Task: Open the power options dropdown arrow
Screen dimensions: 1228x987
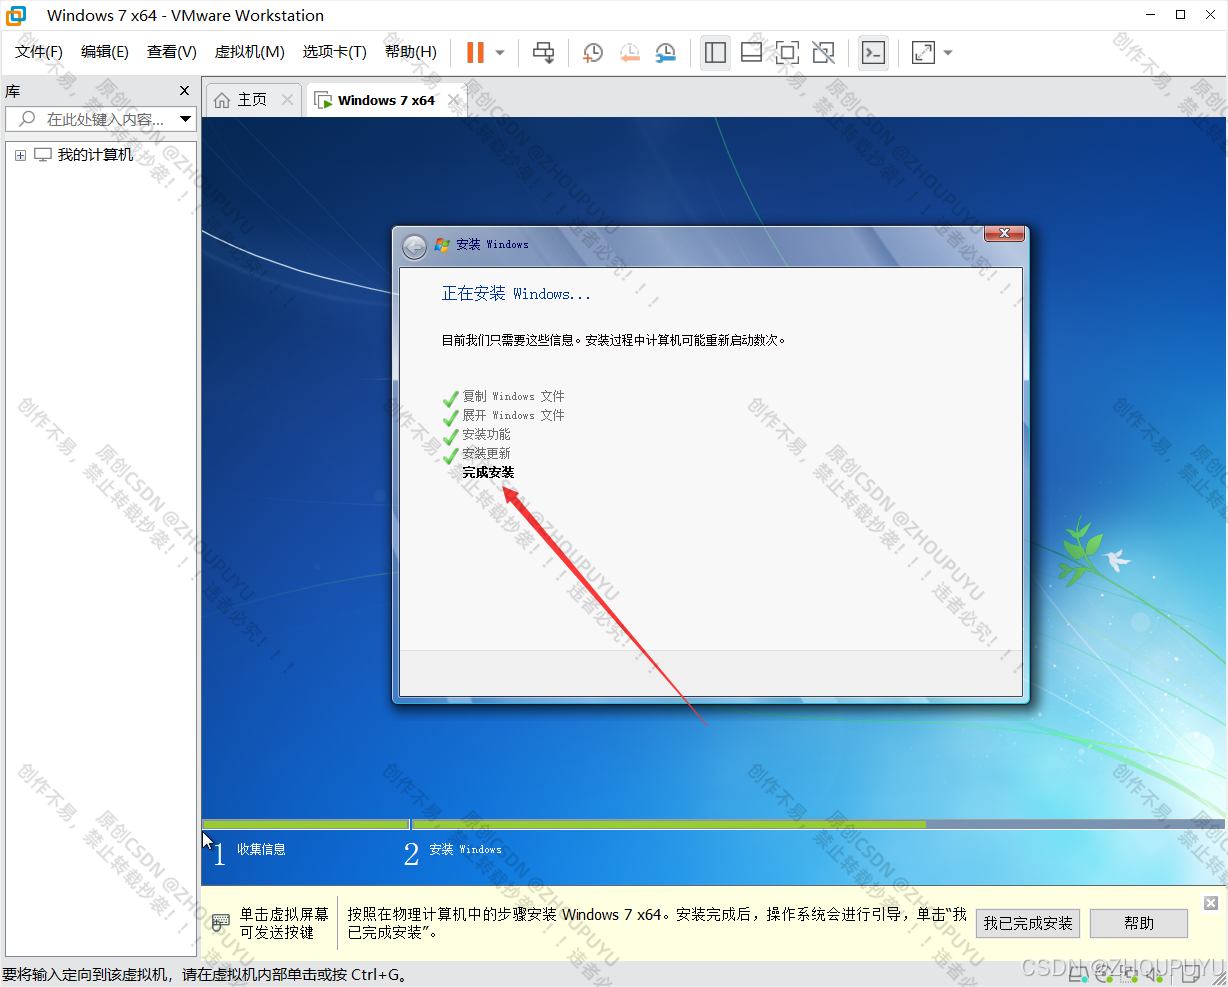Action: (500, 53)
